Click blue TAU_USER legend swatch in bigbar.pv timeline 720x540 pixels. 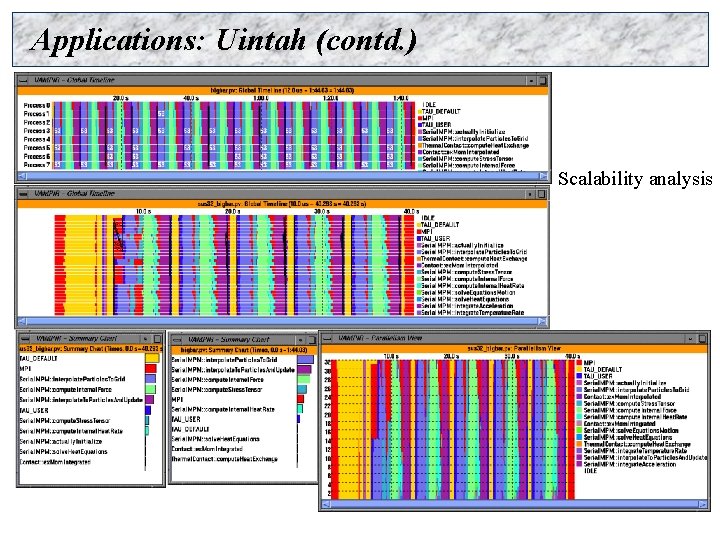(419, 124)
